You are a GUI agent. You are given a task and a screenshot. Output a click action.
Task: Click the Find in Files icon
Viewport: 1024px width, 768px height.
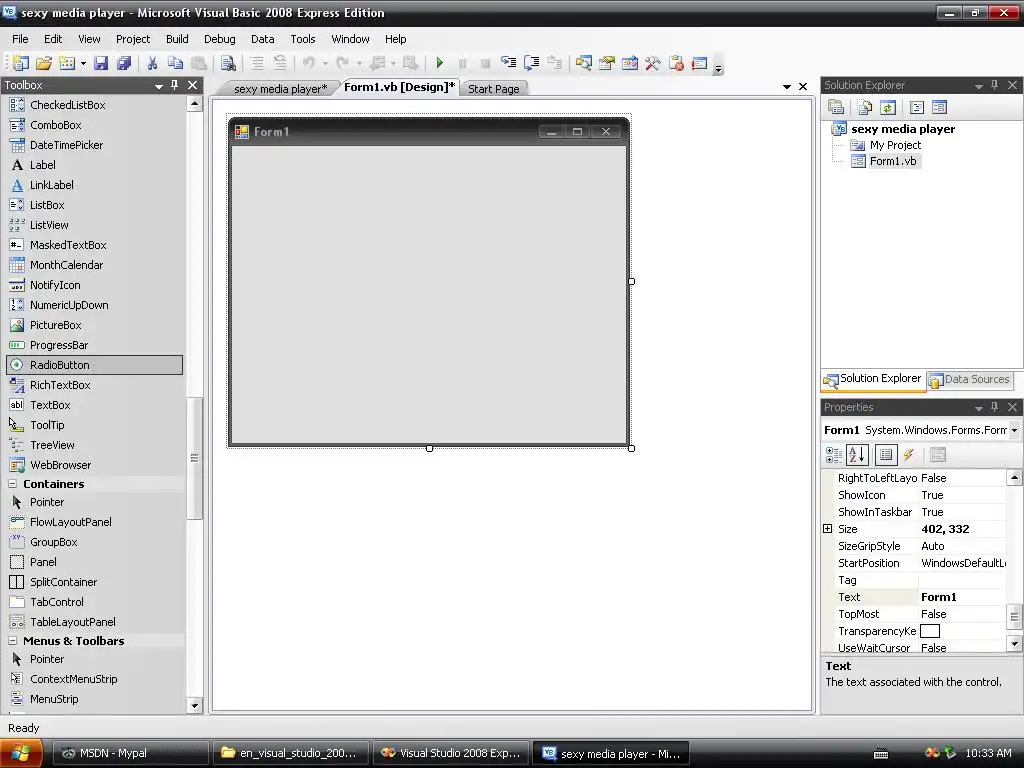tap(228, 63)
